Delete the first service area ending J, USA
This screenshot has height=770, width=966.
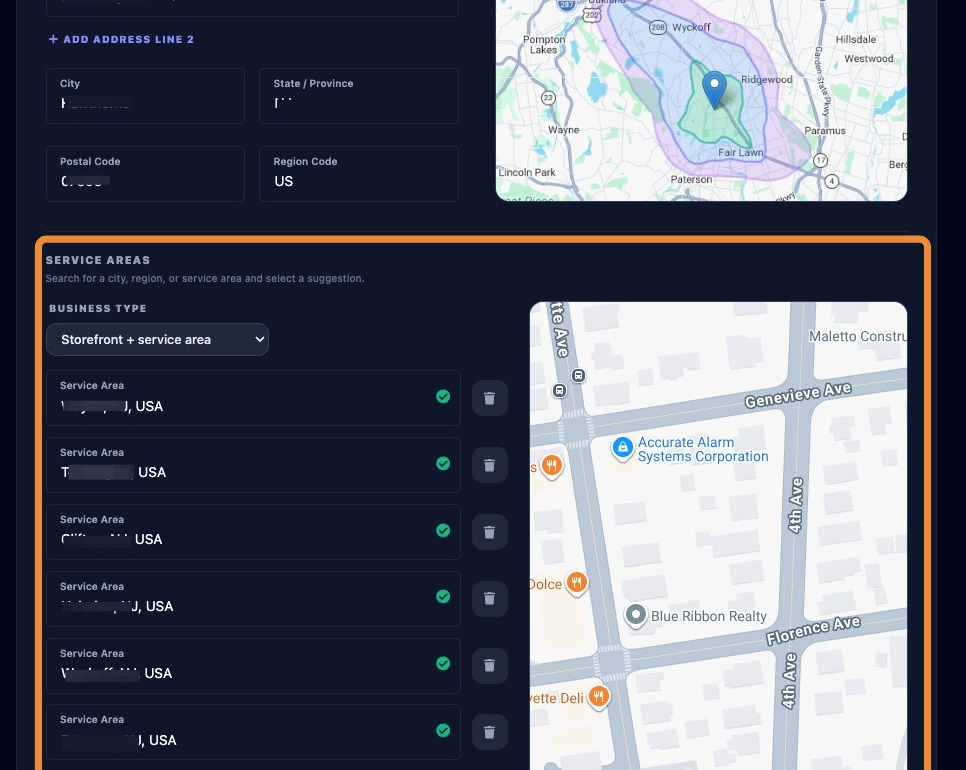tap(490, 398)
